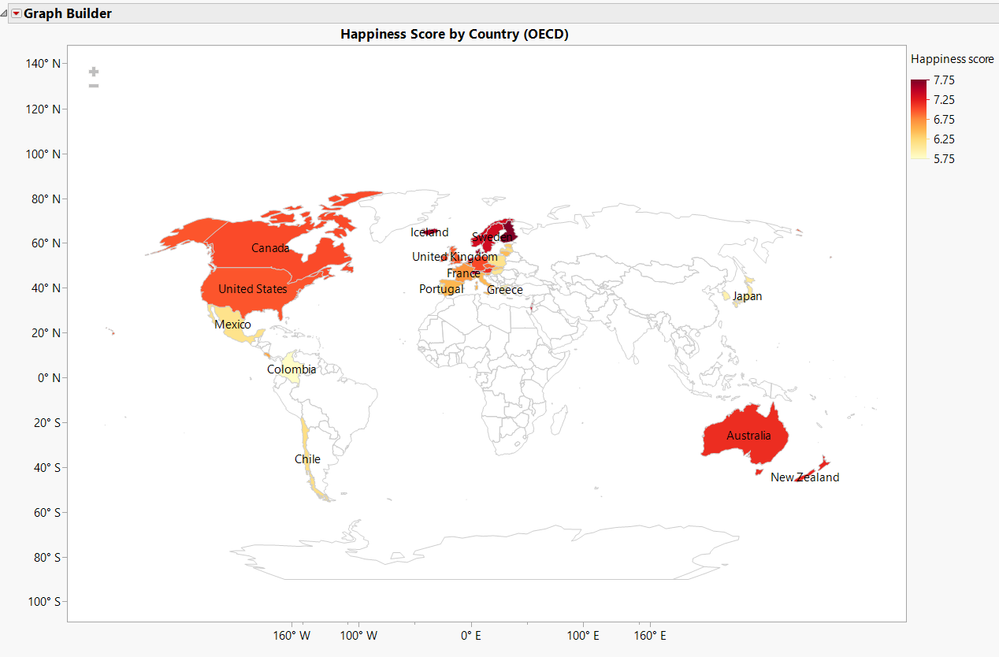Collapse the Graph Builder outline disclosure triangle
The width and height of the screenshot is (999, 657).
(4, 13)
